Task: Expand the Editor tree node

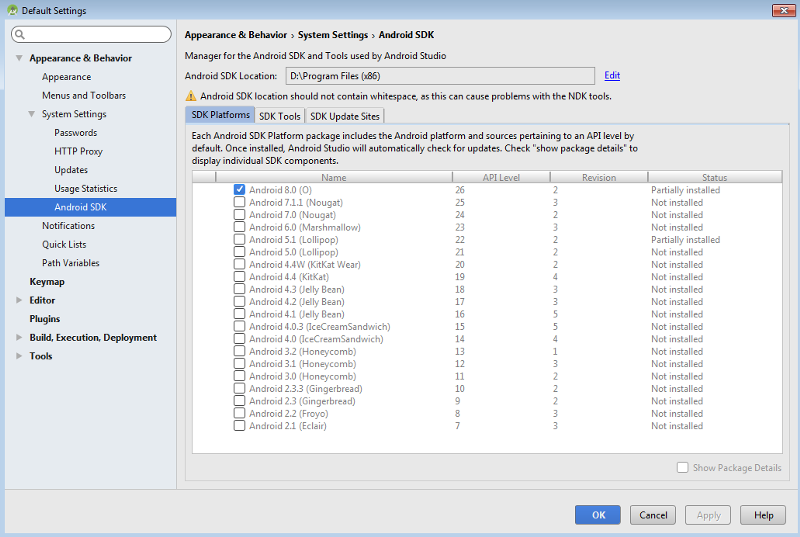Action: click(x=19, y=300)
